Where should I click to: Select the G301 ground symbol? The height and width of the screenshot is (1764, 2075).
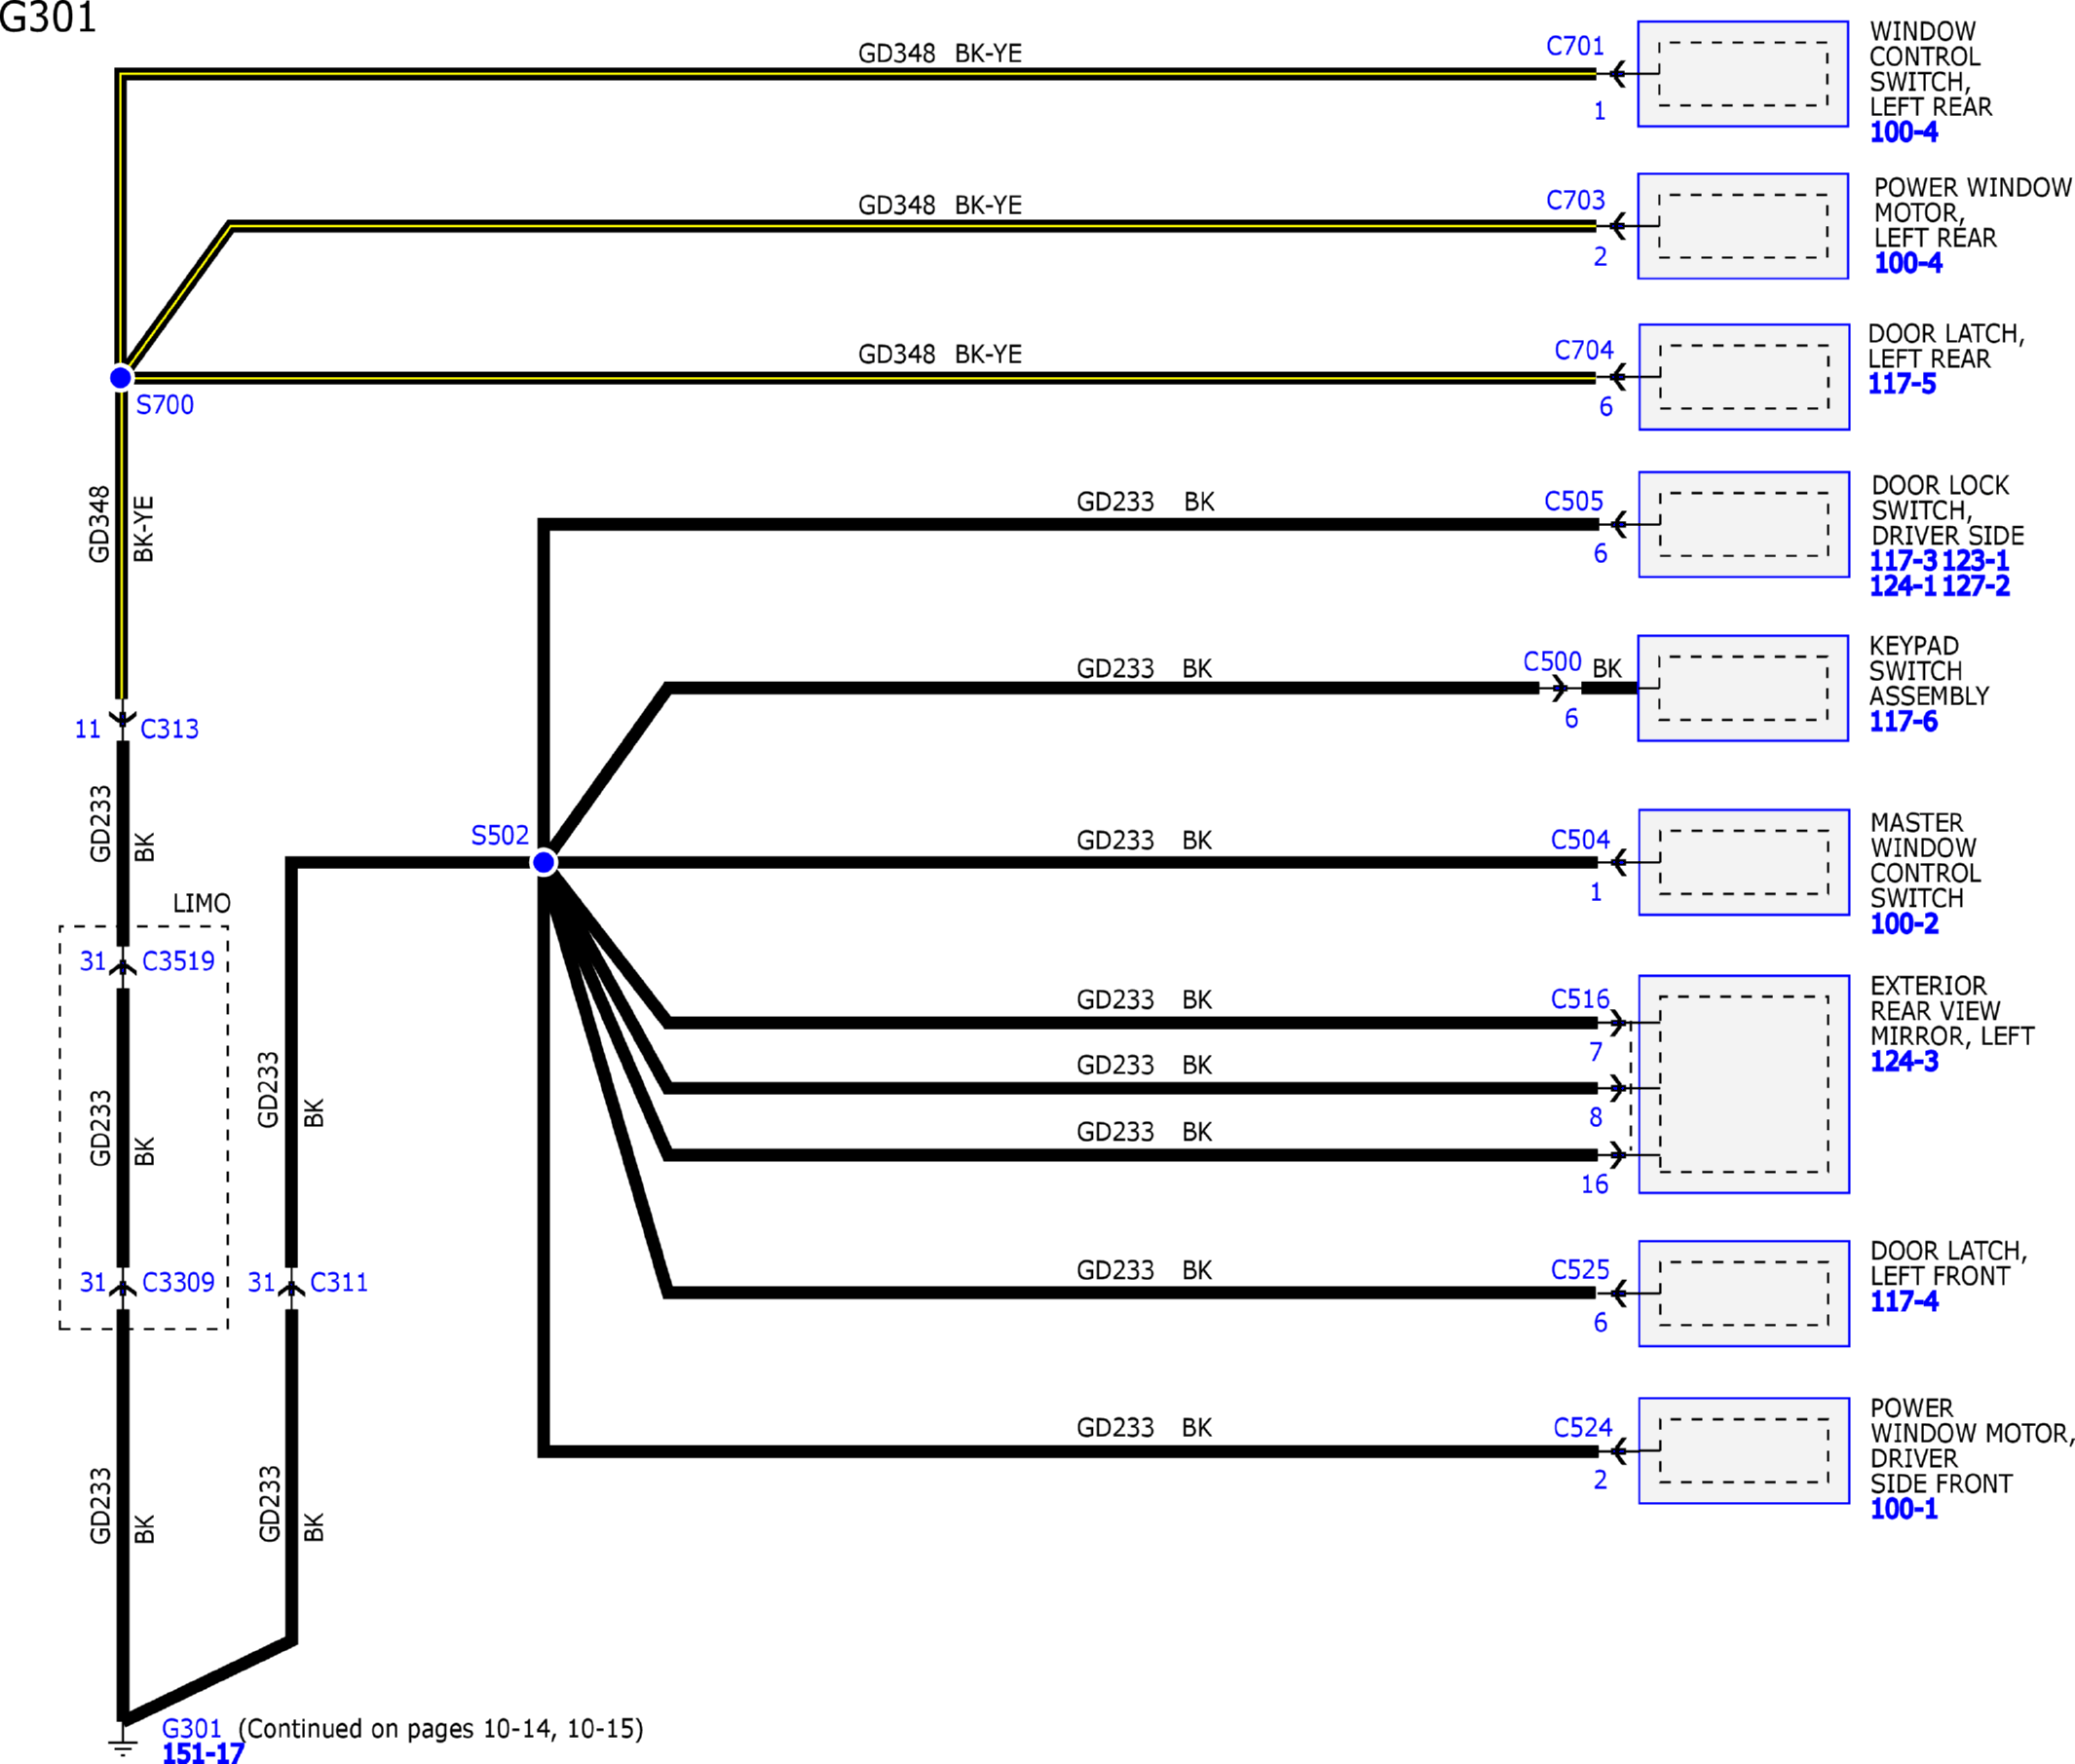(122, 1747)
